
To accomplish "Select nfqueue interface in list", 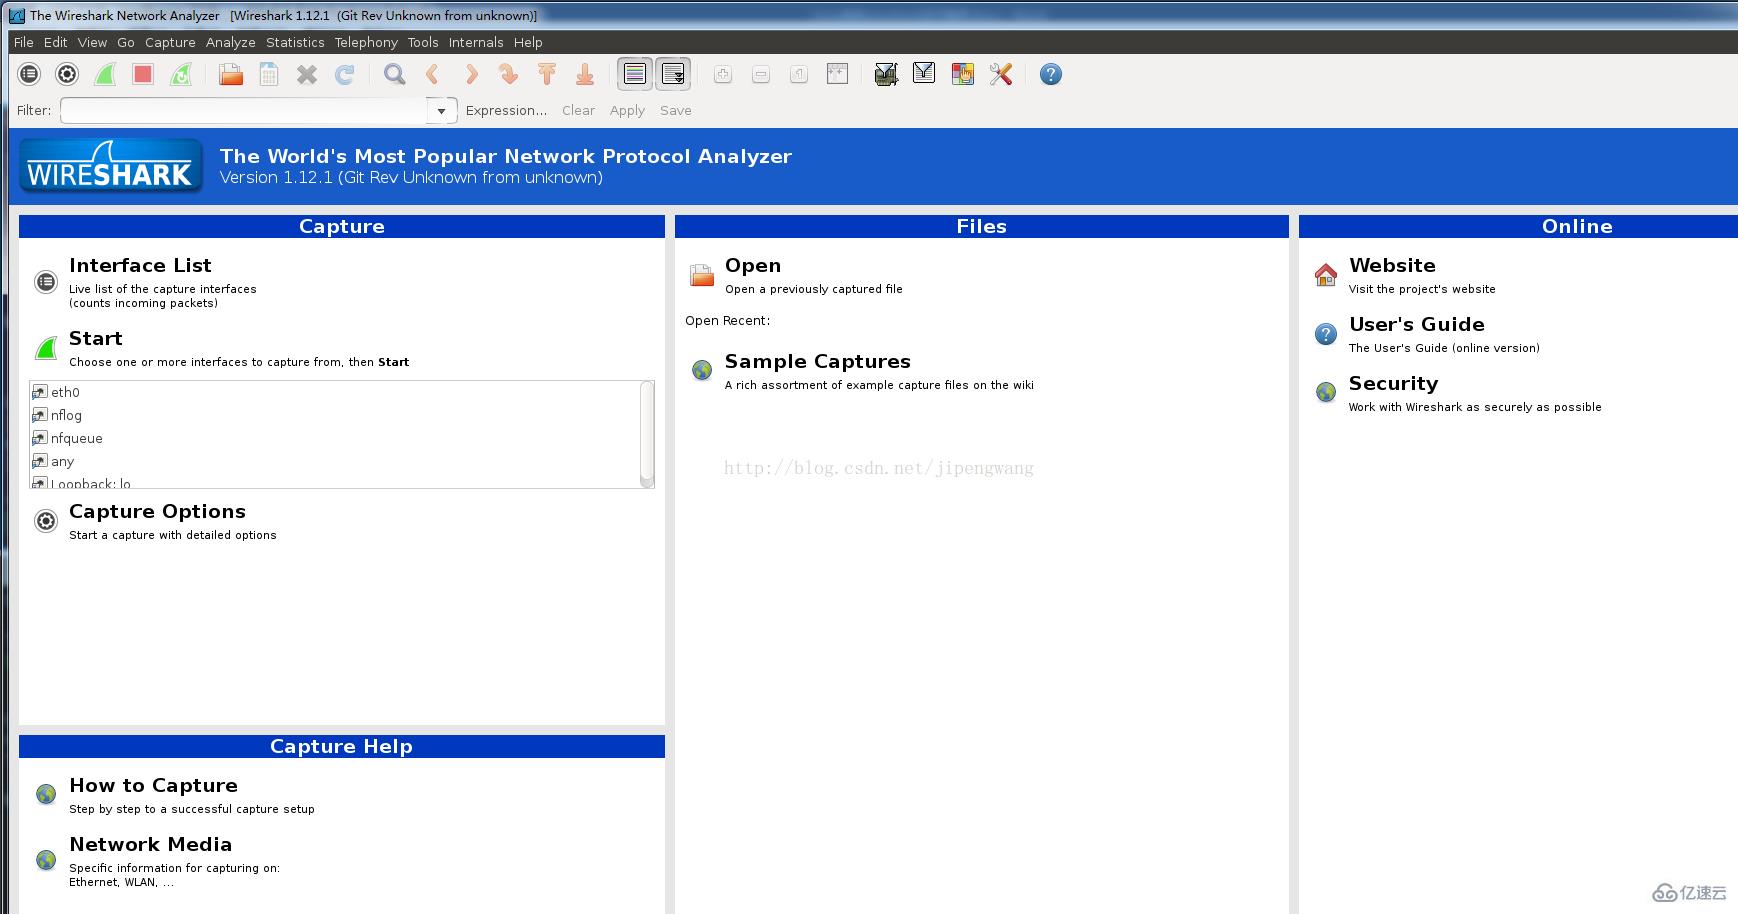I will pos(335,438).
